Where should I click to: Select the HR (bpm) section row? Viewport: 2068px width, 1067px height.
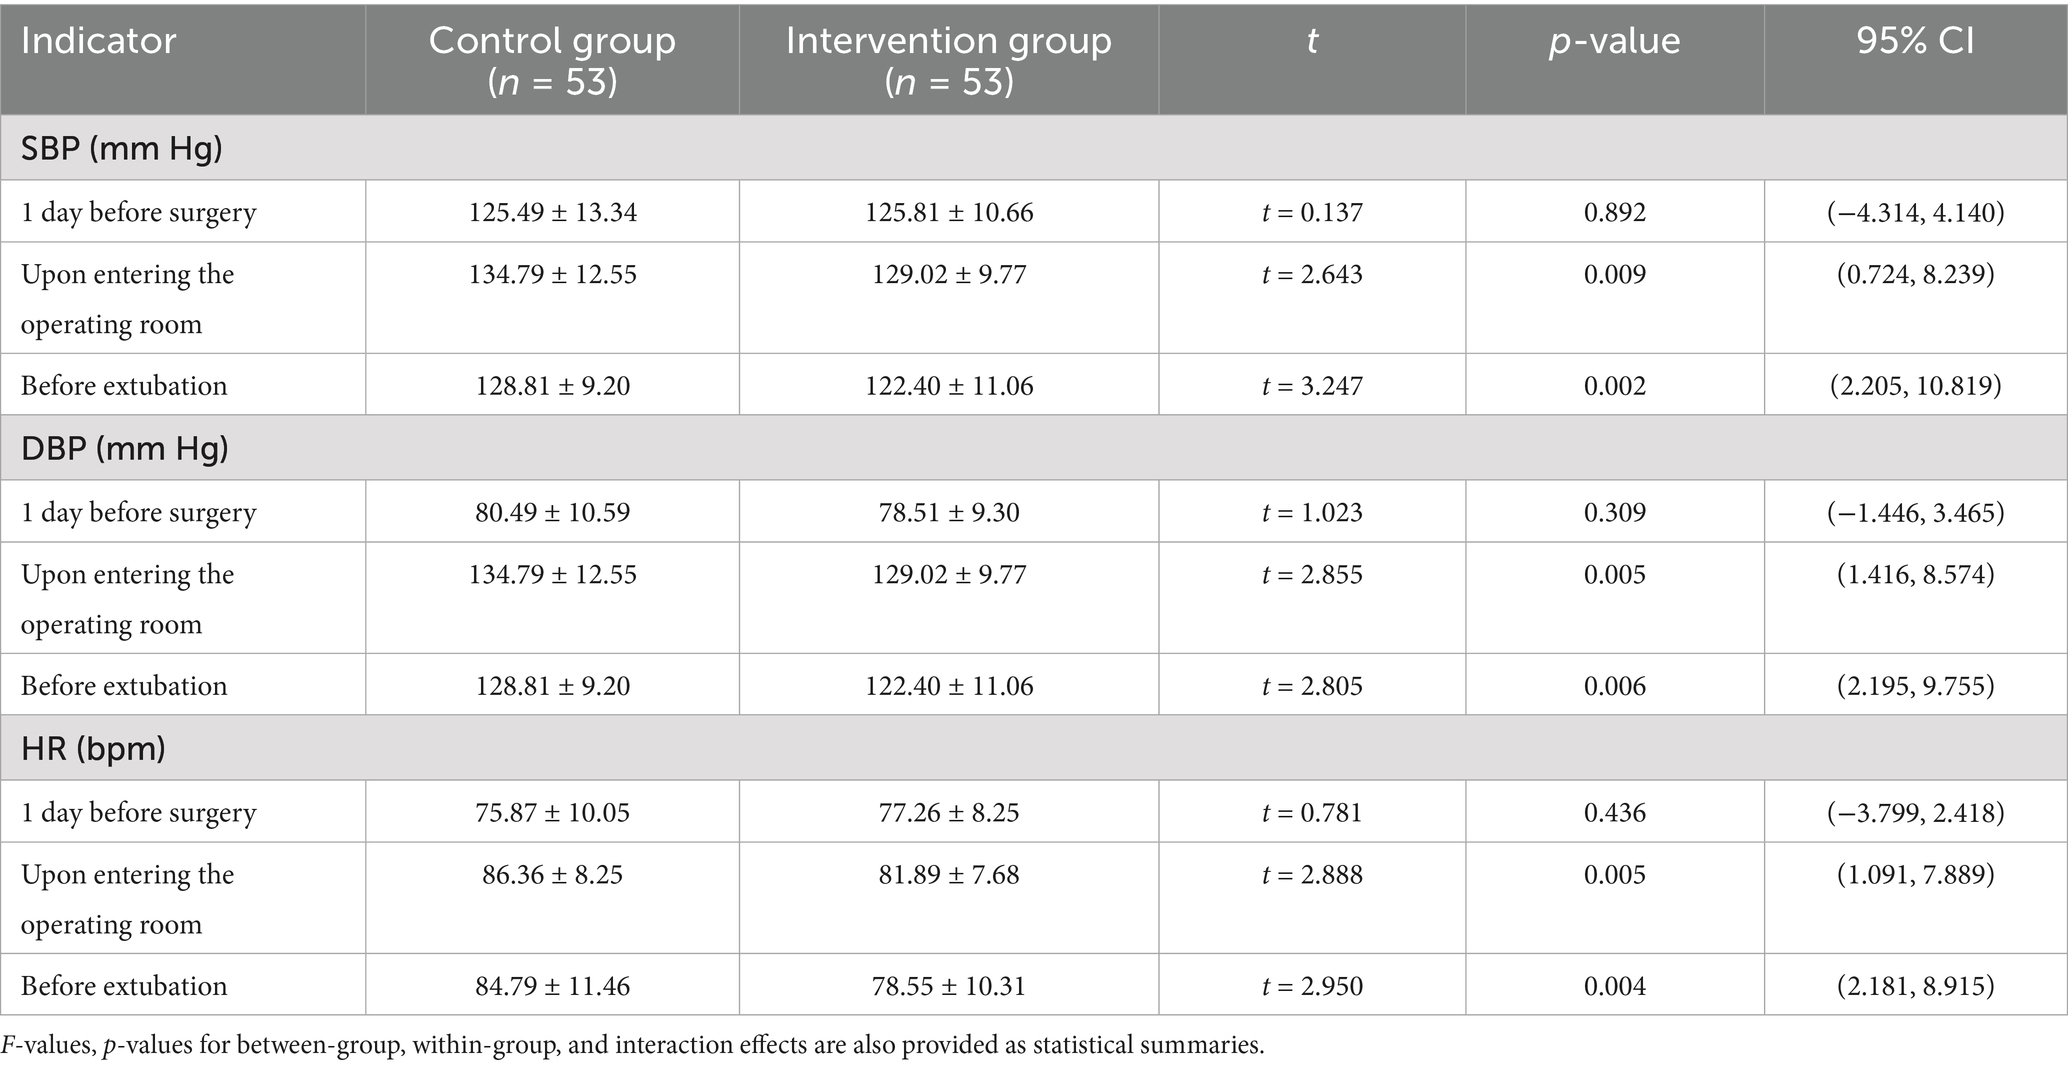tap(93, 748)
